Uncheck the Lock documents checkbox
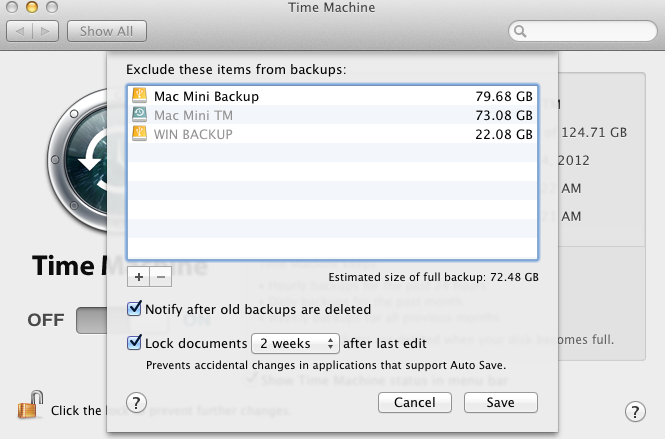The height and width of the screenshot is (439, 665). click(136, 343)
